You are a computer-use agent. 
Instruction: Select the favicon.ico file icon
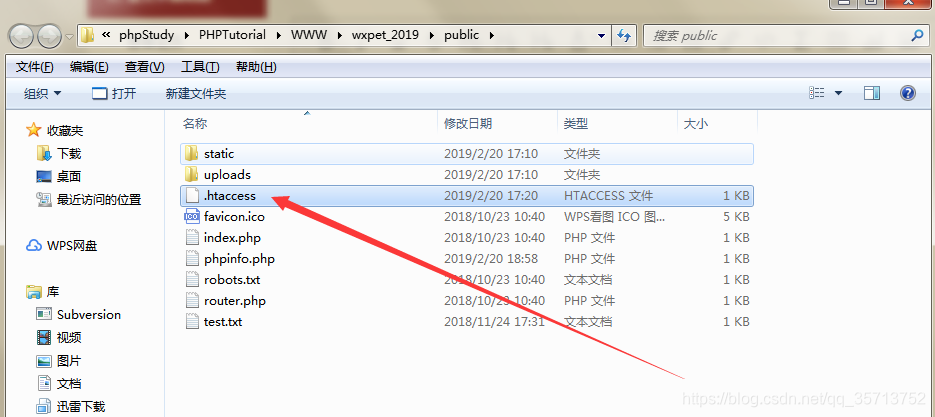coord(191,217)
